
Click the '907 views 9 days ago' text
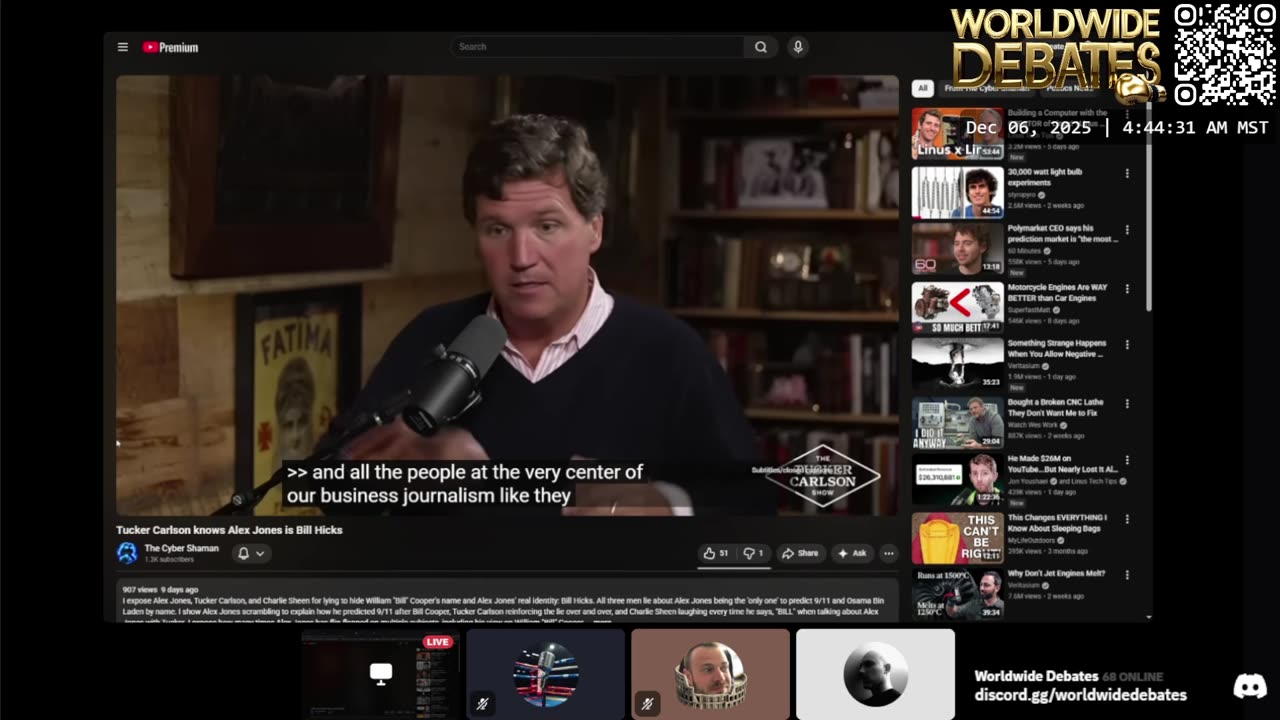click(x=160, y=590)
